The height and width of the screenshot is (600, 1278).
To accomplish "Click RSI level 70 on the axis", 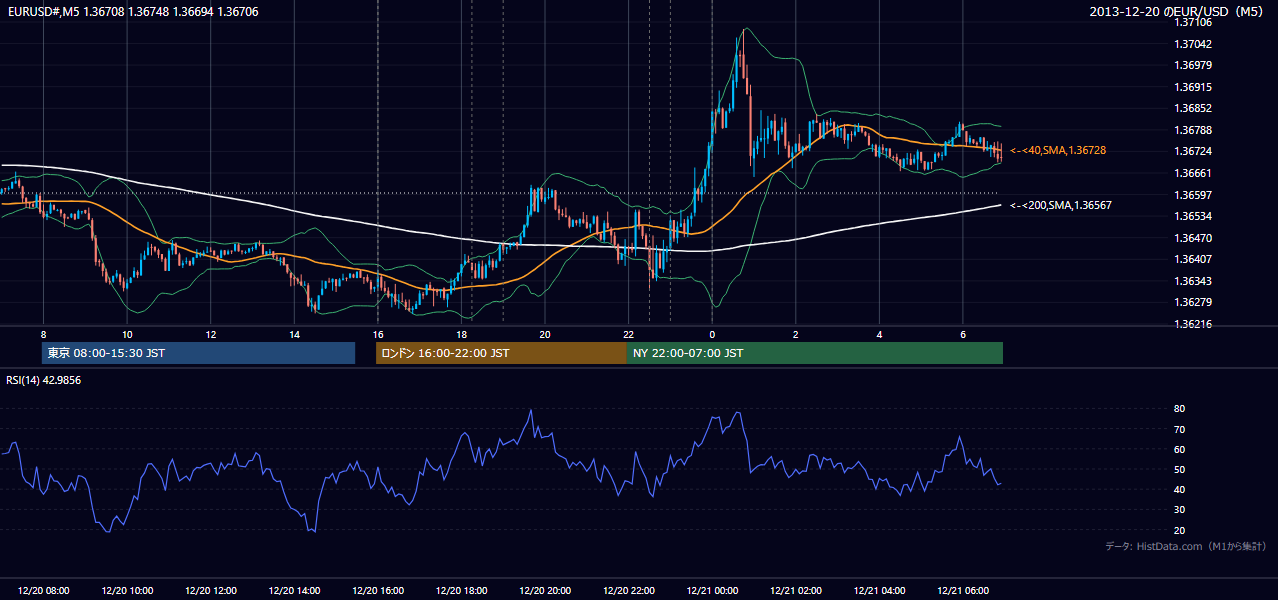I will [x=1180, y=429].
